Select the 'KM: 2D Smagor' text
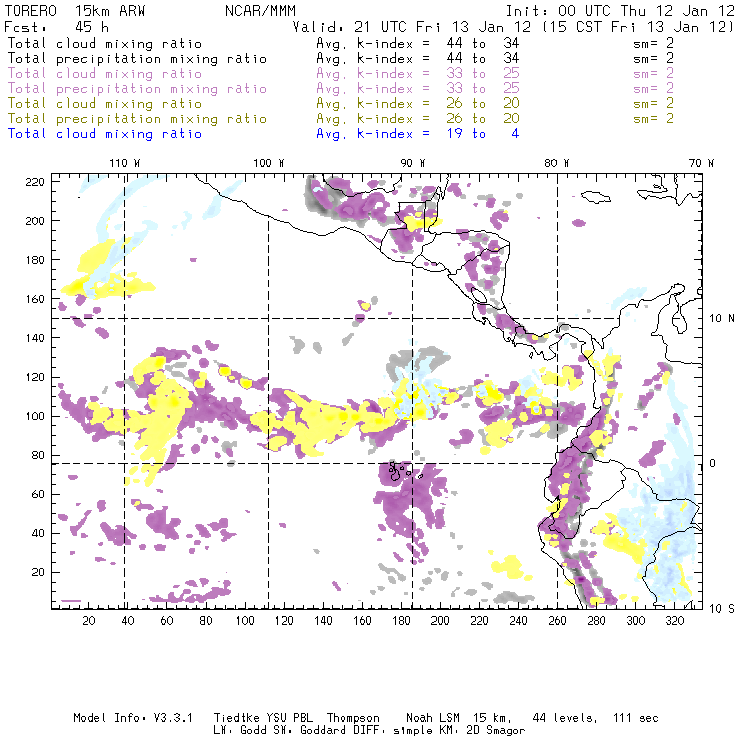Viewport: 740px width, 740px height. pos(480,731)
